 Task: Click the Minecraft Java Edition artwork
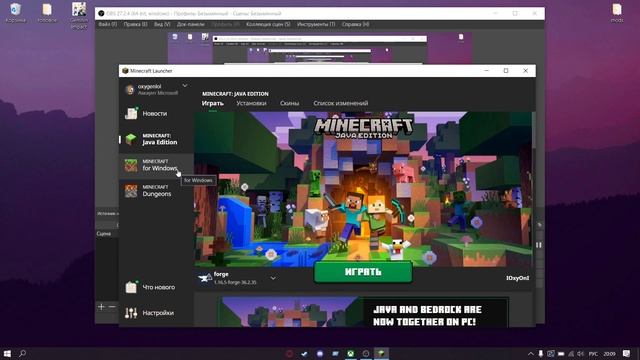(363, 189)
